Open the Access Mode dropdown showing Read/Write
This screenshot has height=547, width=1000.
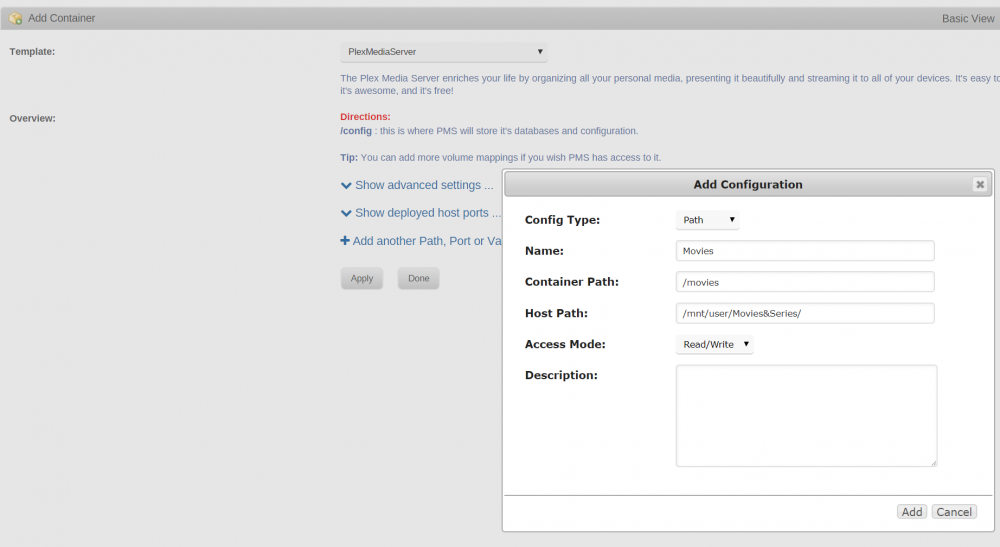(x=714, y=344)
